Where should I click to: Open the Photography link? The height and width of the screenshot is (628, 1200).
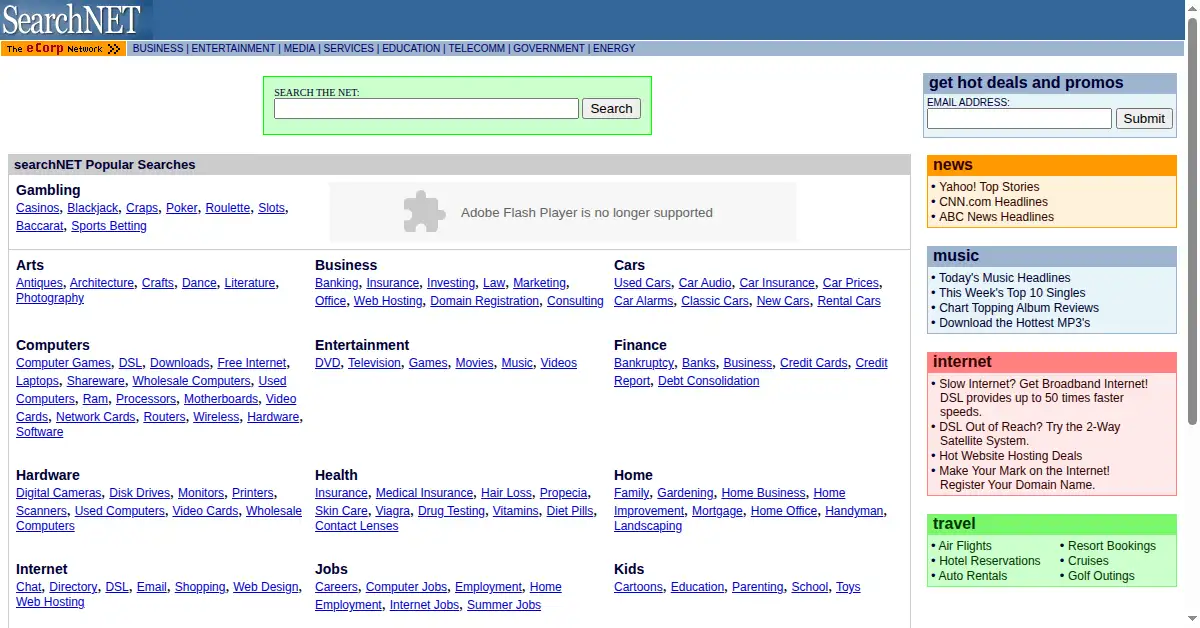pyautogui.click(x=50, y=298)
